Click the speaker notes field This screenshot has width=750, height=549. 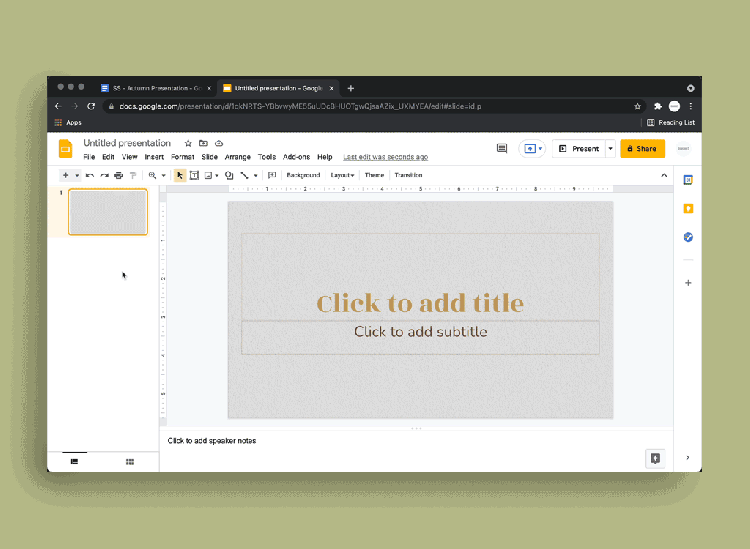click(416, 441)
